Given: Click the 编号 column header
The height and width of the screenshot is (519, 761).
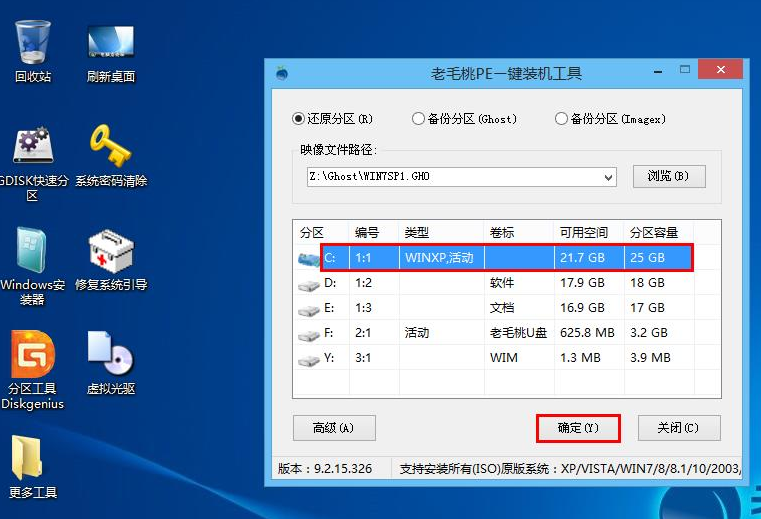Looking at the screenshot, I should click(x=374, y=232).
